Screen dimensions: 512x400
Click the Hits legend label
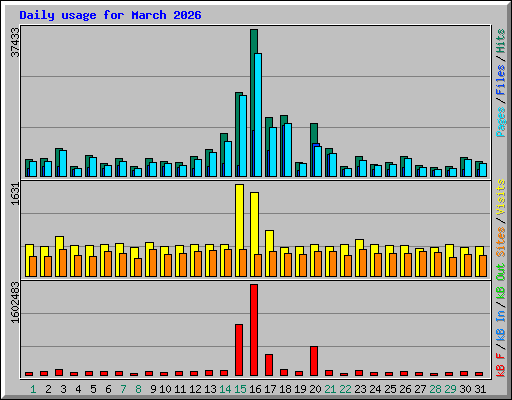pyautogui.click(x=501, y=41)
